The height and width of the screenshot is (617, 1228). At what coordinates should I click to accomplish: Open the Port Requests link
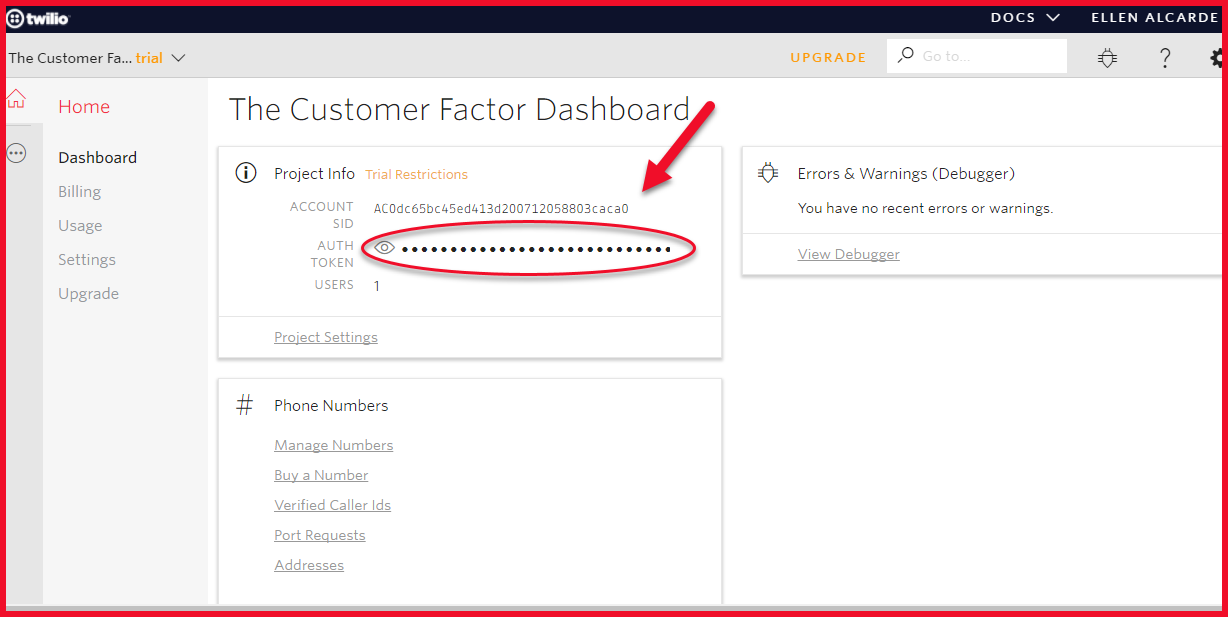(320, 535)
